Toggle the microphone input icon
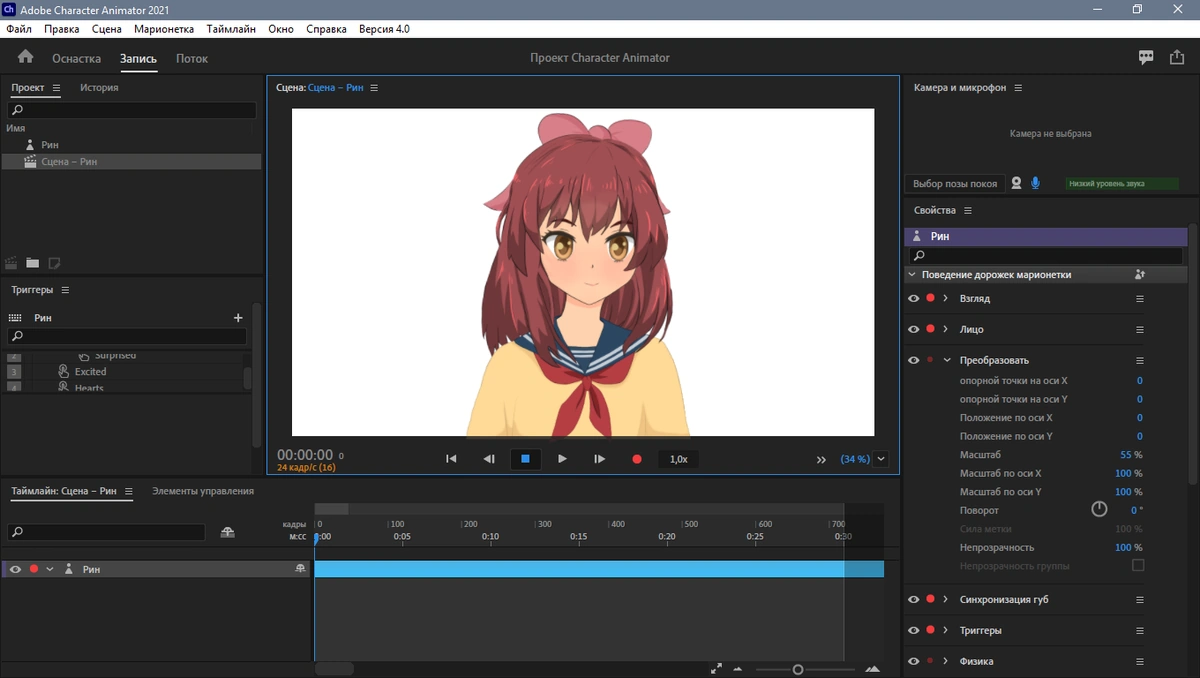This screenshot has width=1200, height=678. click(1035, 183)
